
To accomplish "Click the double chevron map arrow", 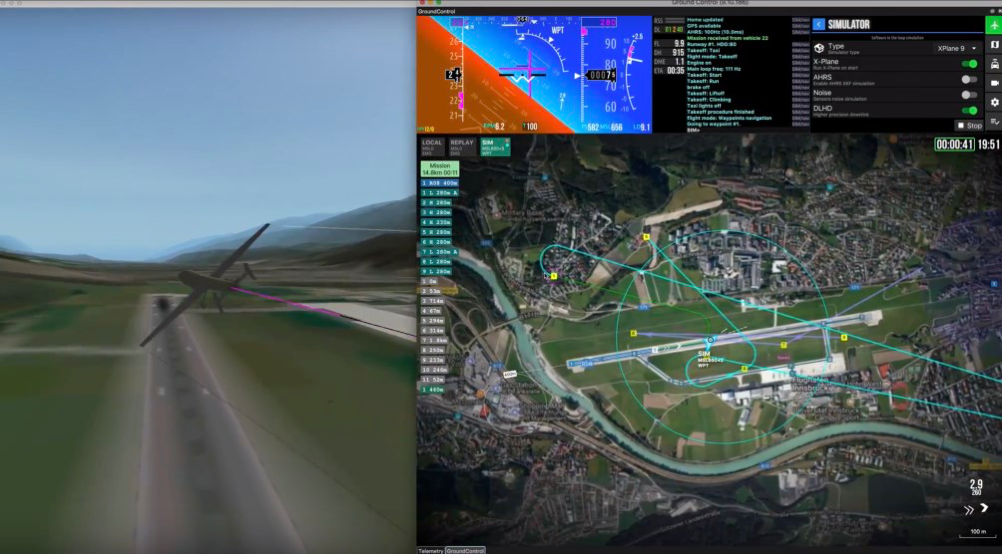I will (x=967, y=509).
